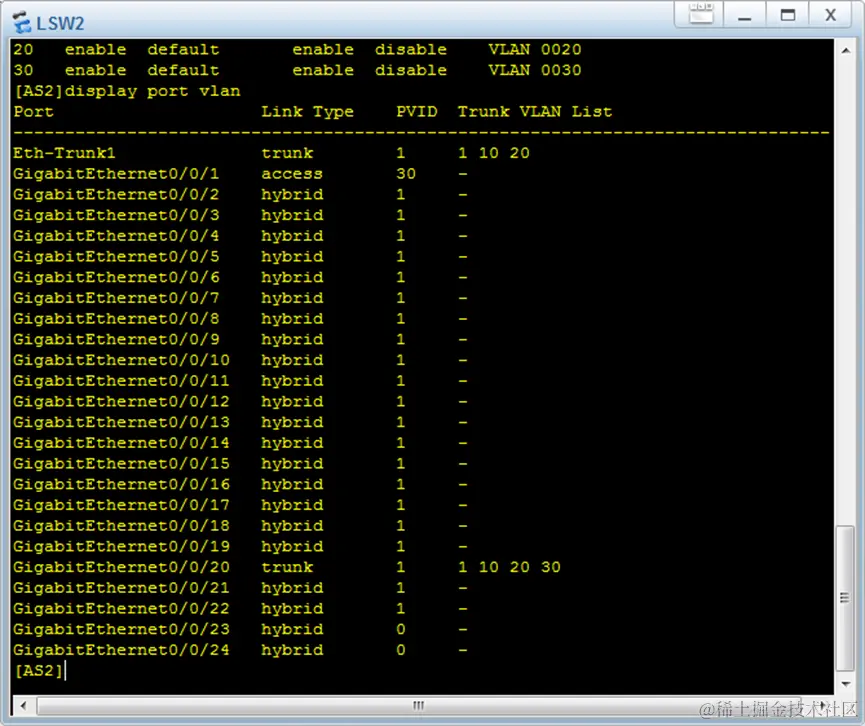Click the 'Trunk VLAN List' column header

[x=535, y=111]
